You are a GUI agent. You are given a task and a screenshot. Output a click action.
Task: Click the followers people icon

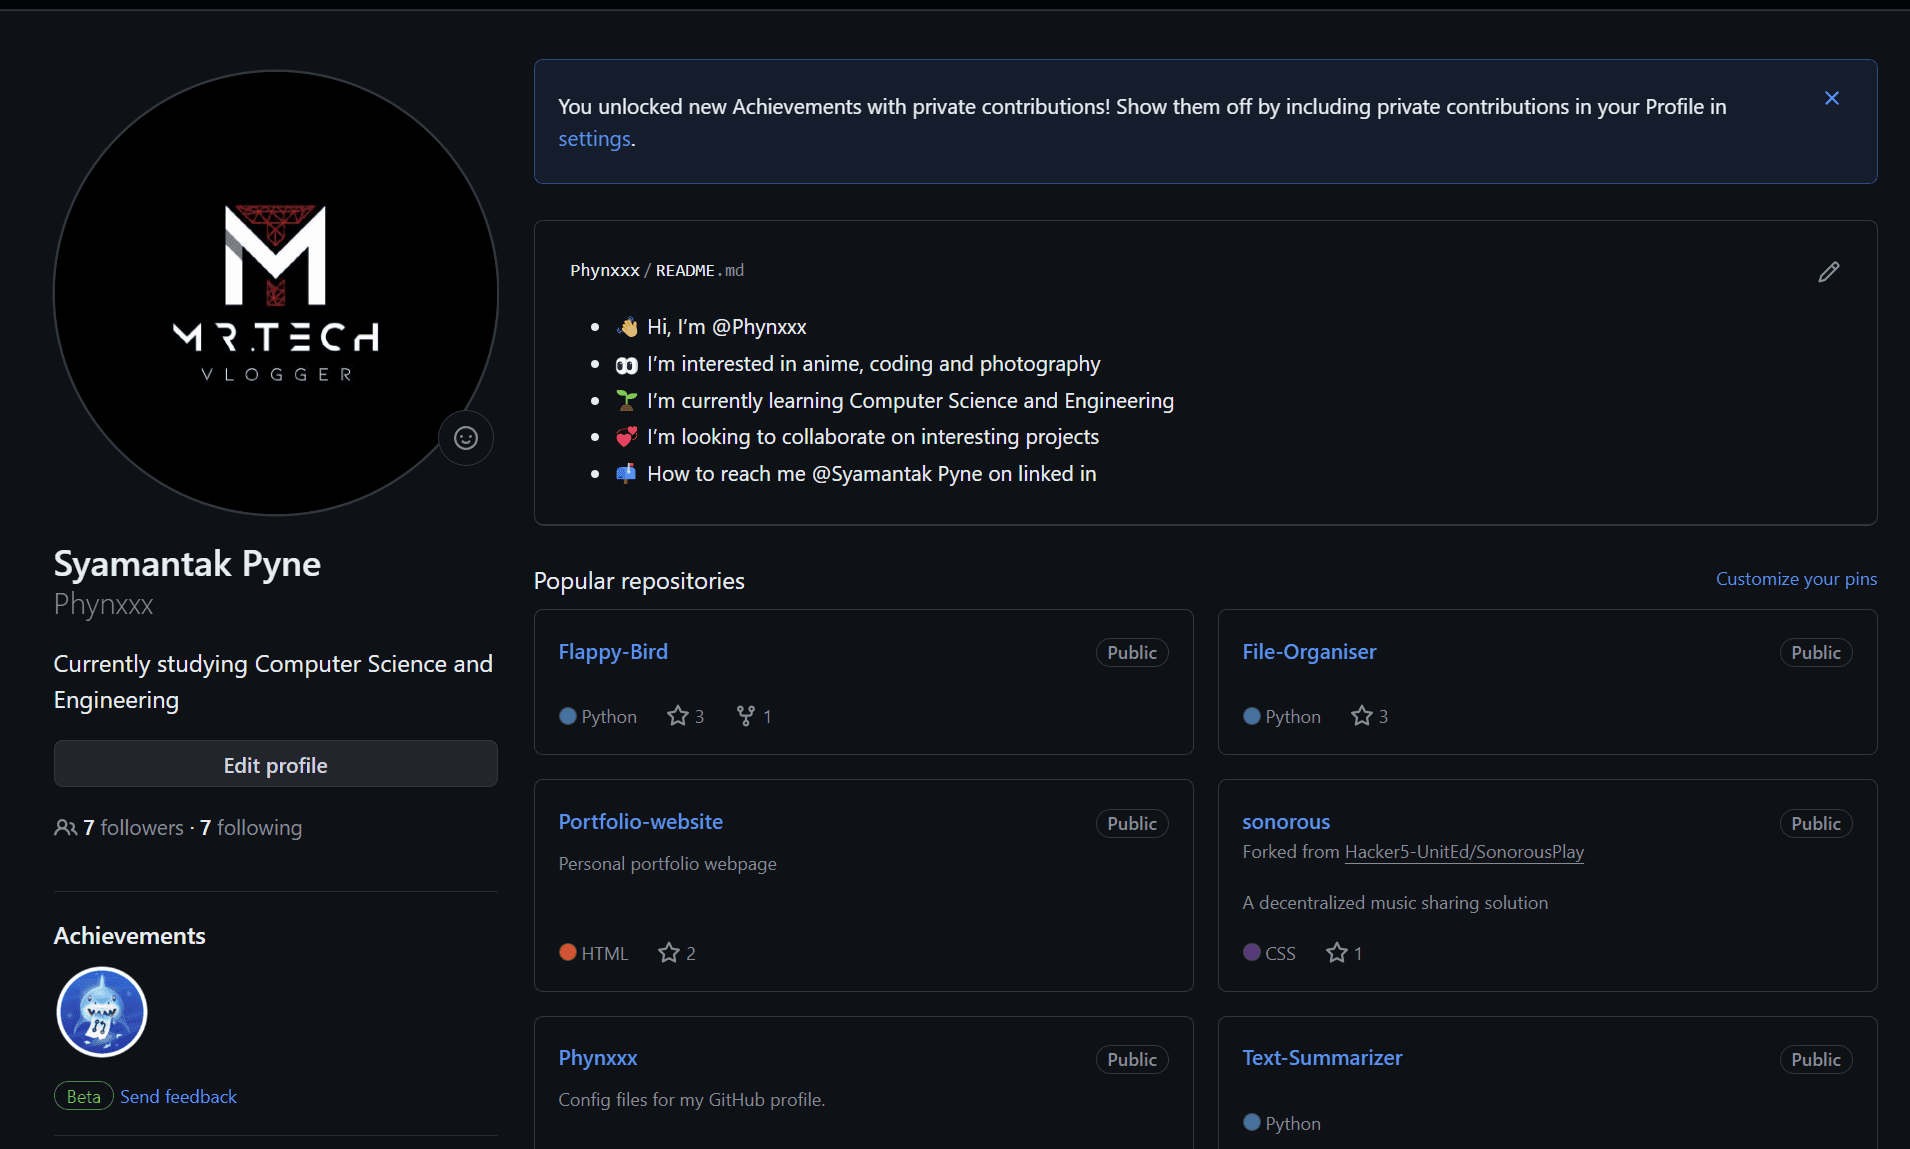[64, 827]
